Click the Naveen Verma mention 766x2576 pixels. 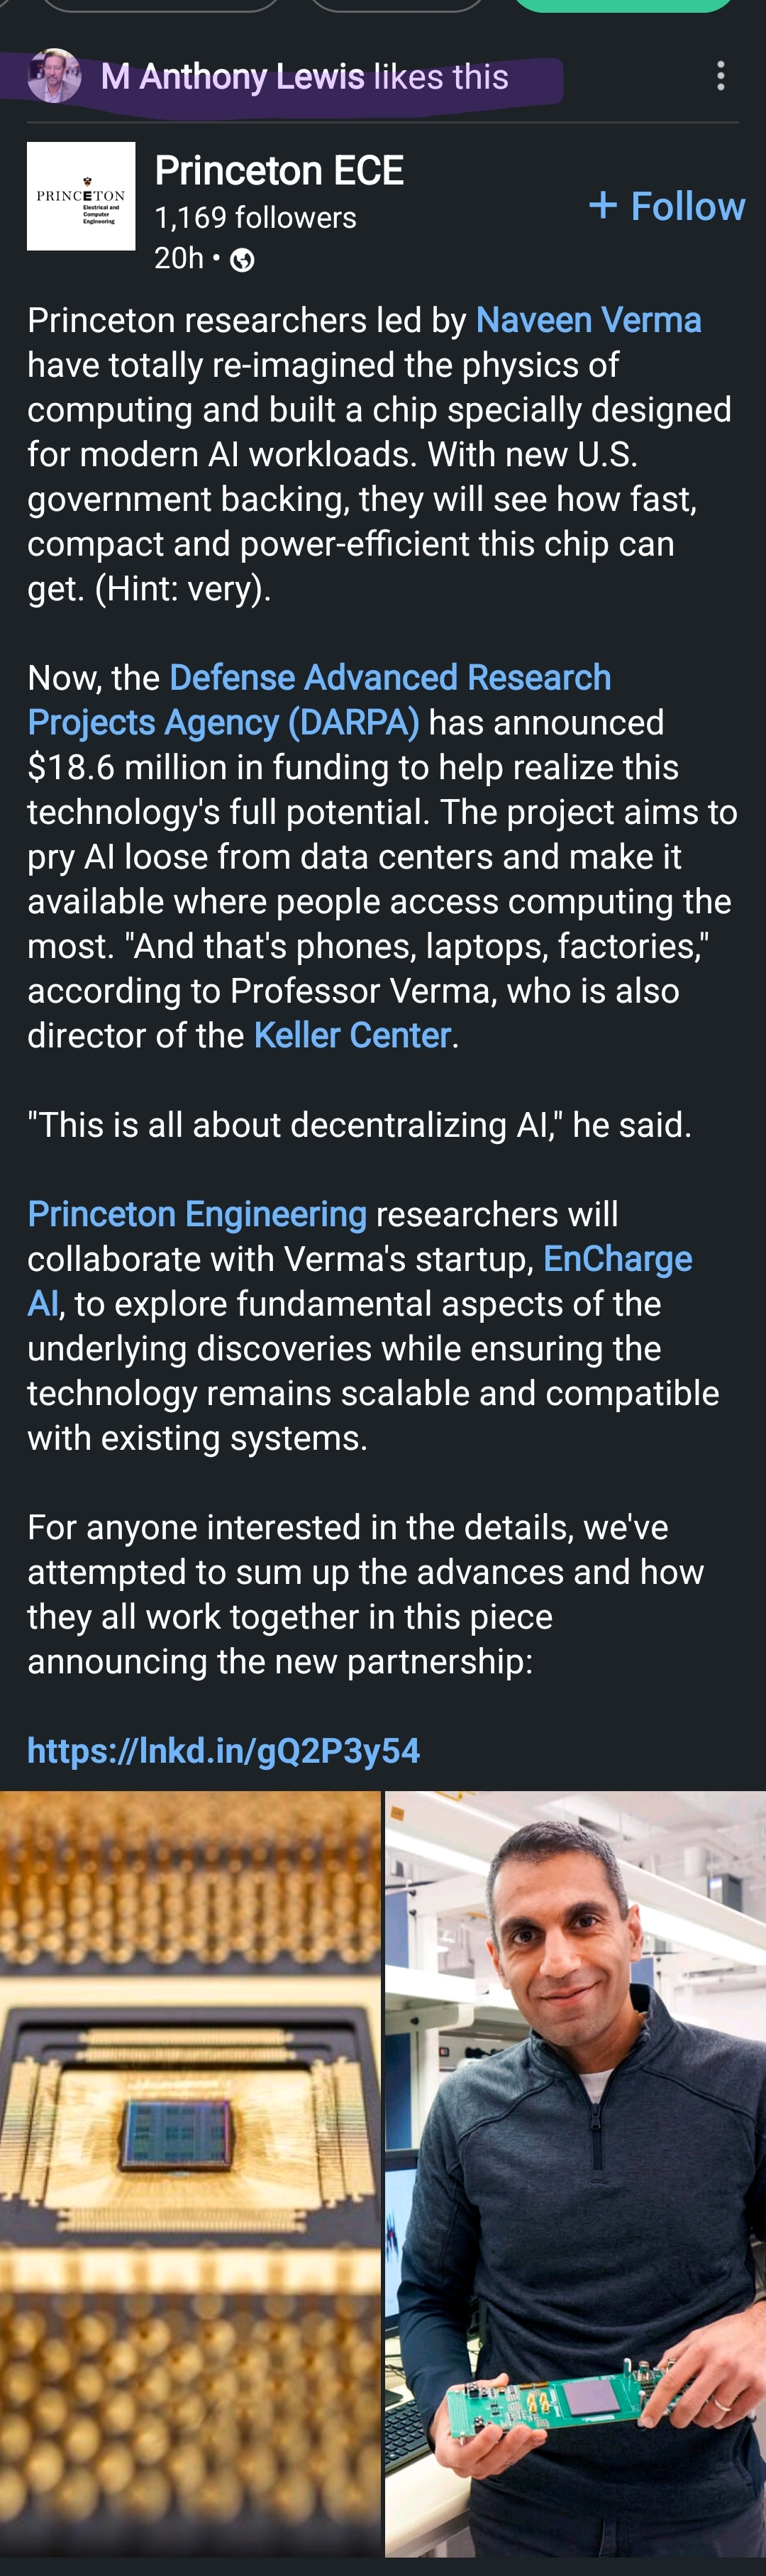(588, 320)
